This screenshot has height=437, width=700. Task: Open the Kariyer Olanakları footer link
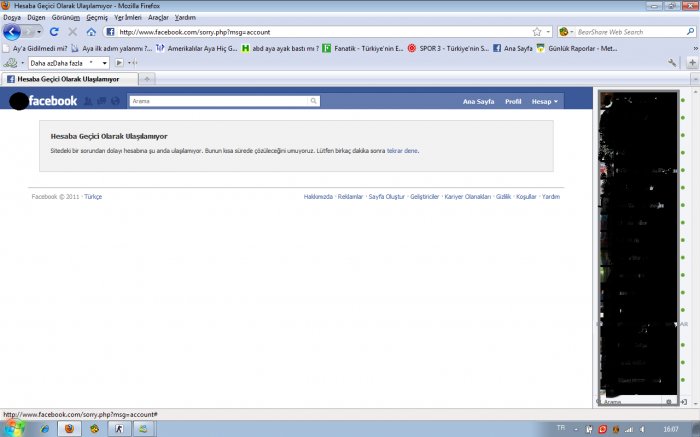(x=467, y=196)
